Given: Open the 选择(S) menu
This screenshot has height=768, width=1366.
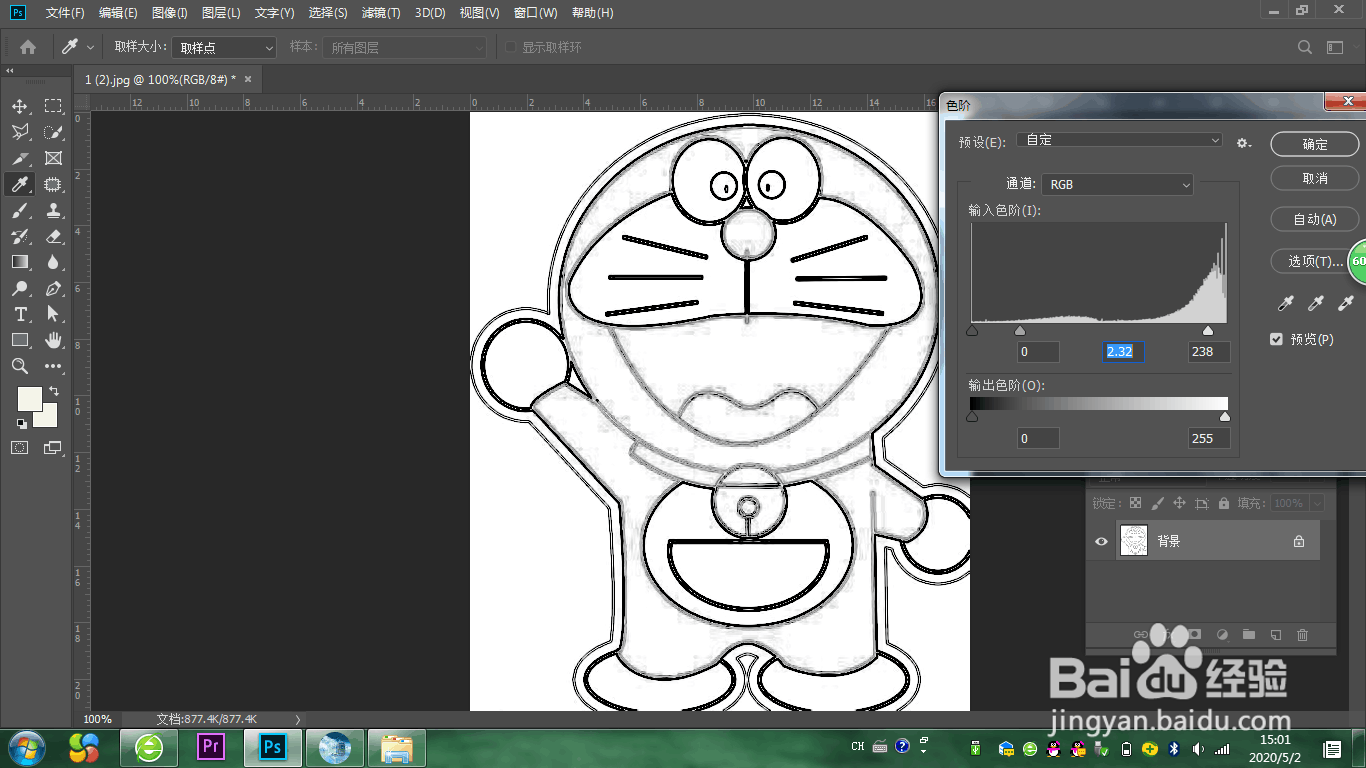Looking at the screenshot, I should click(328, 13).
